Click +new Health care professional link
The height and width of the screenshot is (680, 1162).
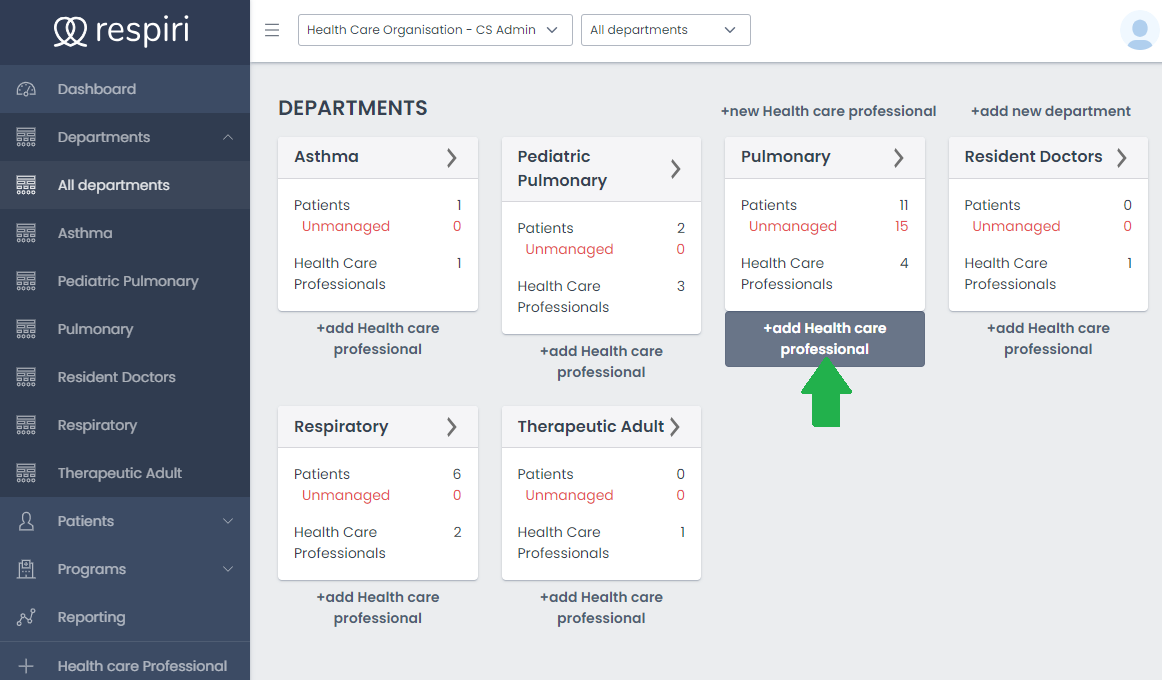point(828,111)
